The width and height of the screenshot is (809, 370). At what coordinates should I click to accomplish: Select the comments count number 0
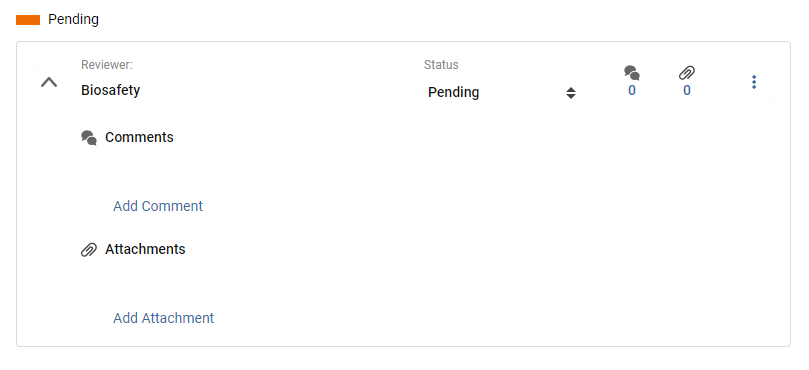tap(632, 90)
